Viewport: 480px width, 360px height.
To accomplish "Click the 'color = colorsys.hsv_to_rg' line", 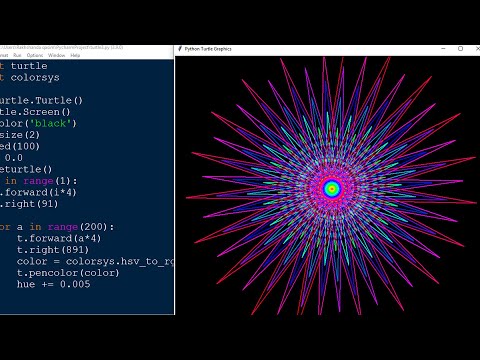I will click(x=95, y=262).
